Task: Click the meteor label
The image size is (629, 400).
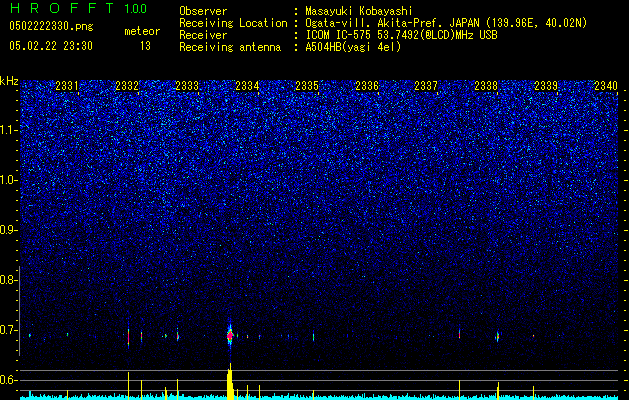Action: pos(142,31)
